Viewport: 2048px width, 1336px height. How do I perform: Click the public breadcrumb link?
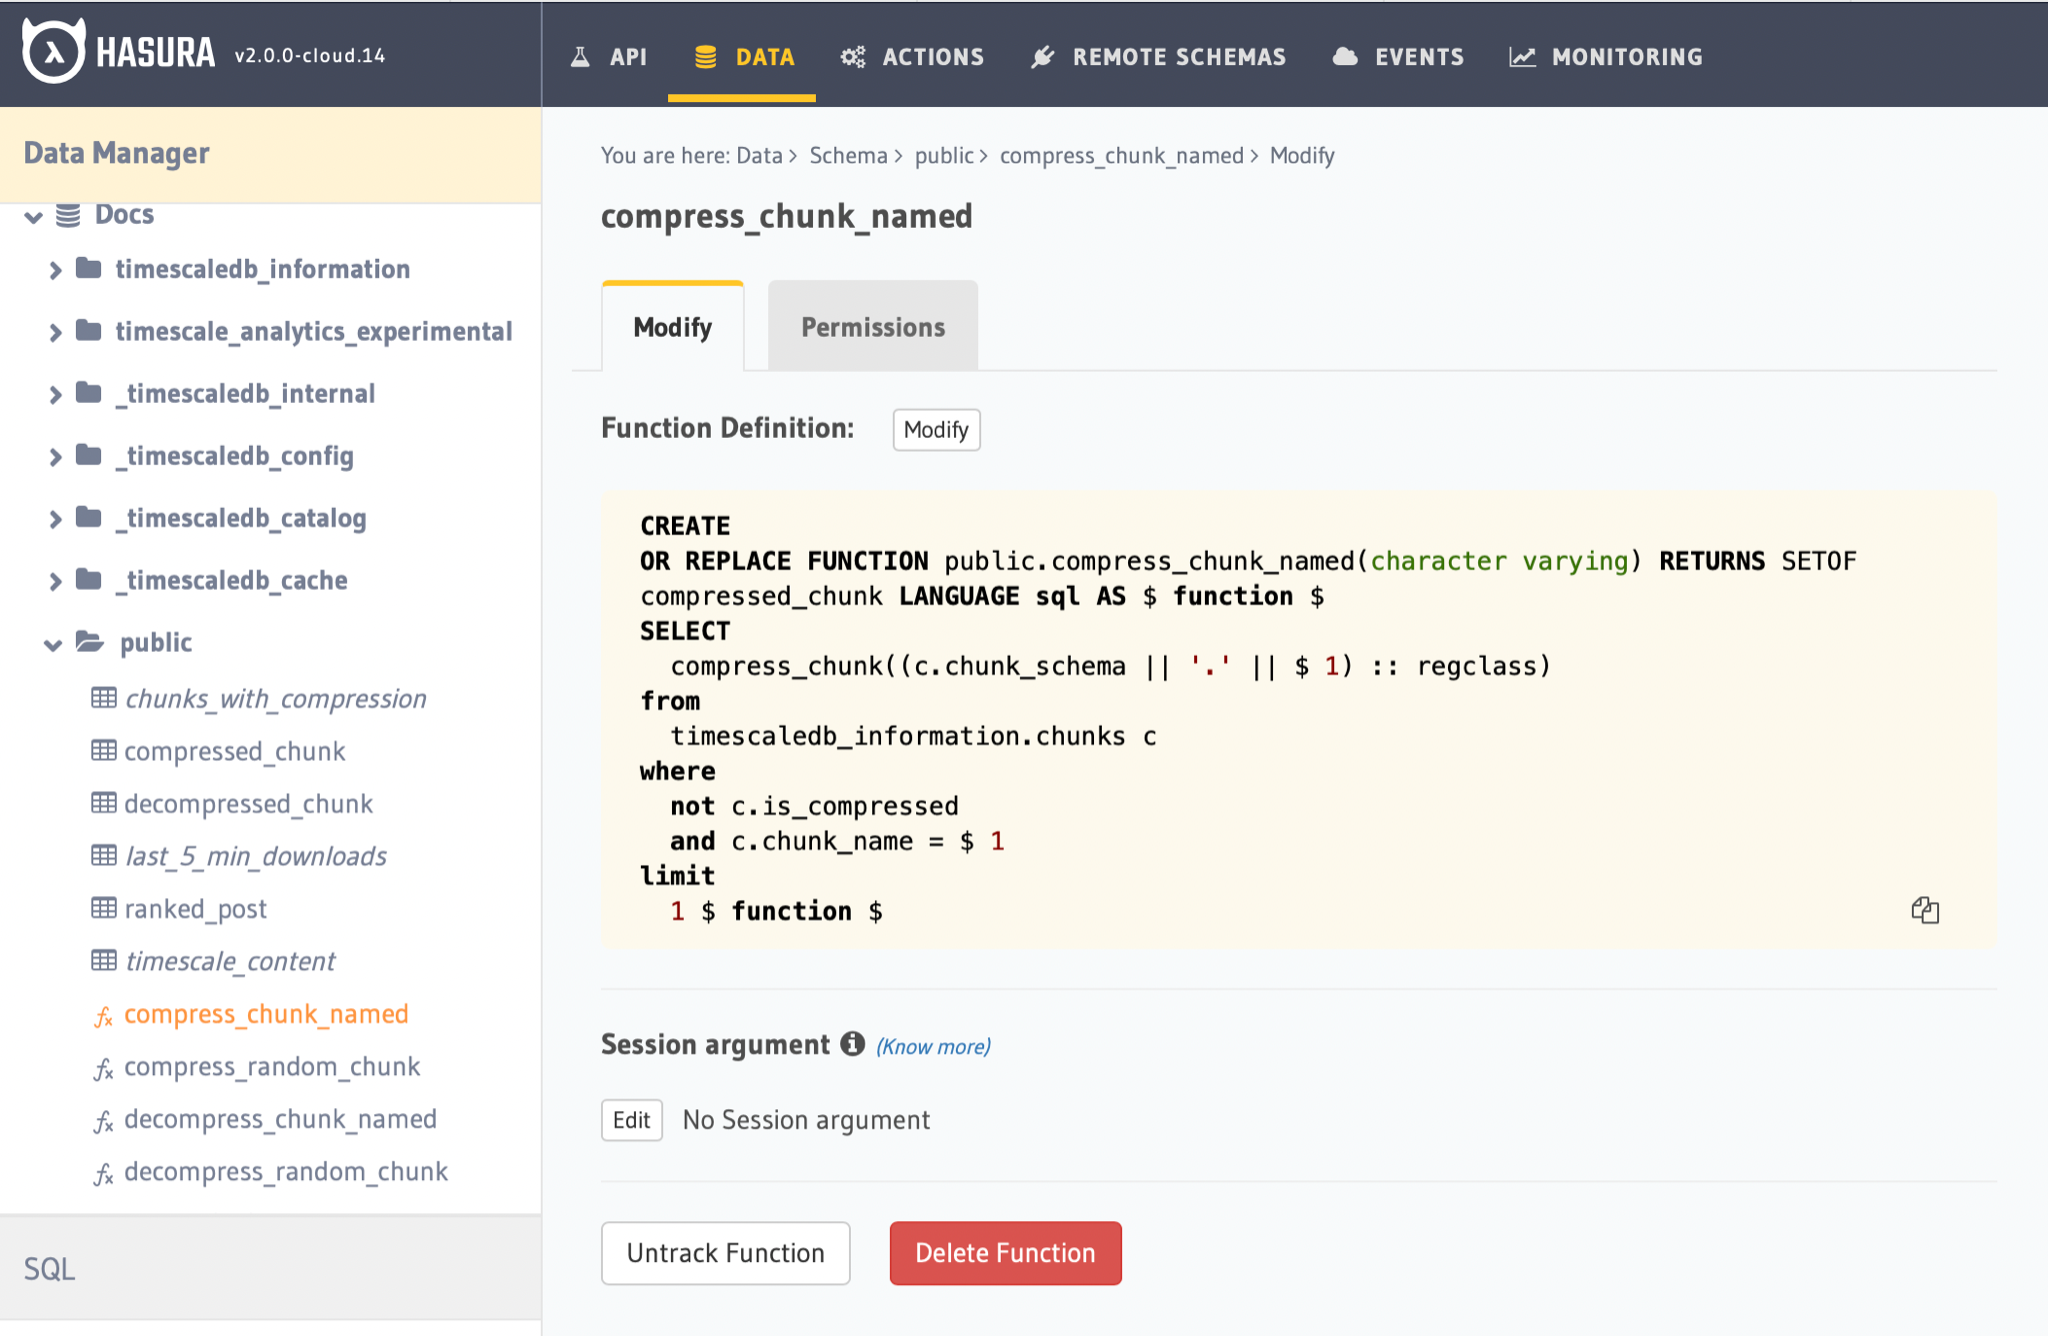pos(944,155)
